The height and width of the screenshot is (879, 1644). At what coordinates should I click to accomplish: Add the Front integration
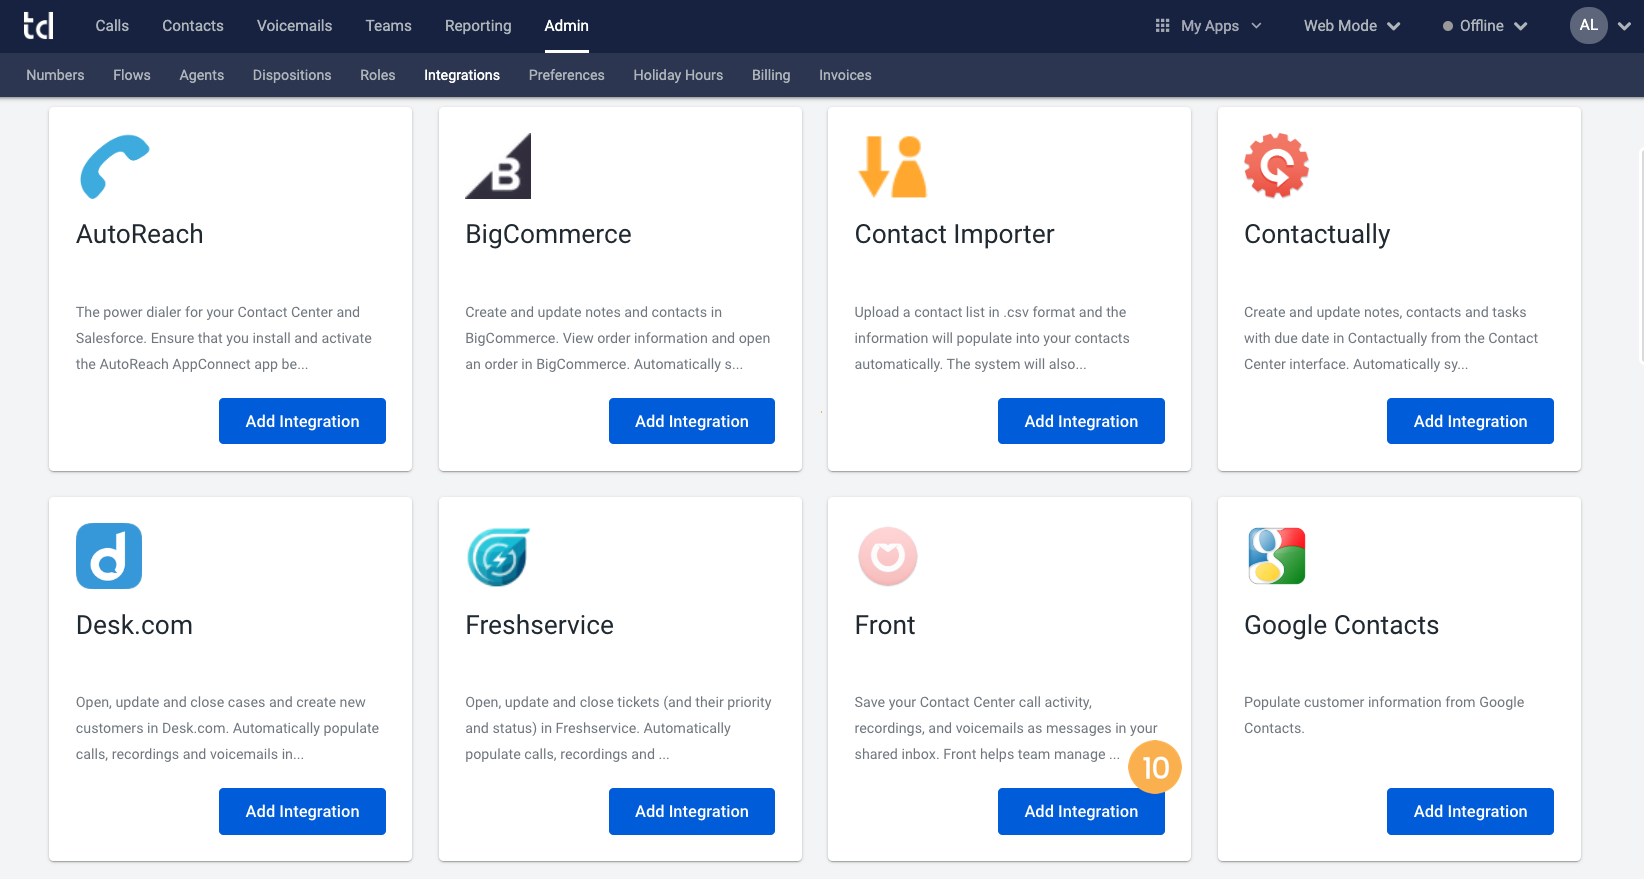tap(1081, 811)
